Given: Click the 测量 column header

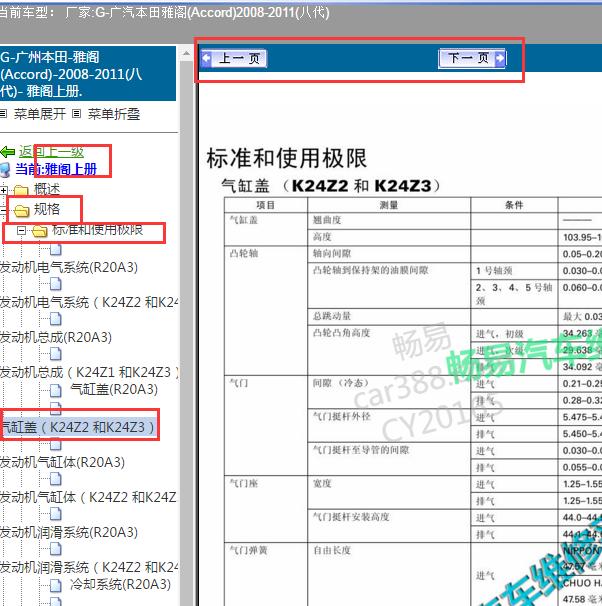Looking at the screenshot, I should (389, 205).
